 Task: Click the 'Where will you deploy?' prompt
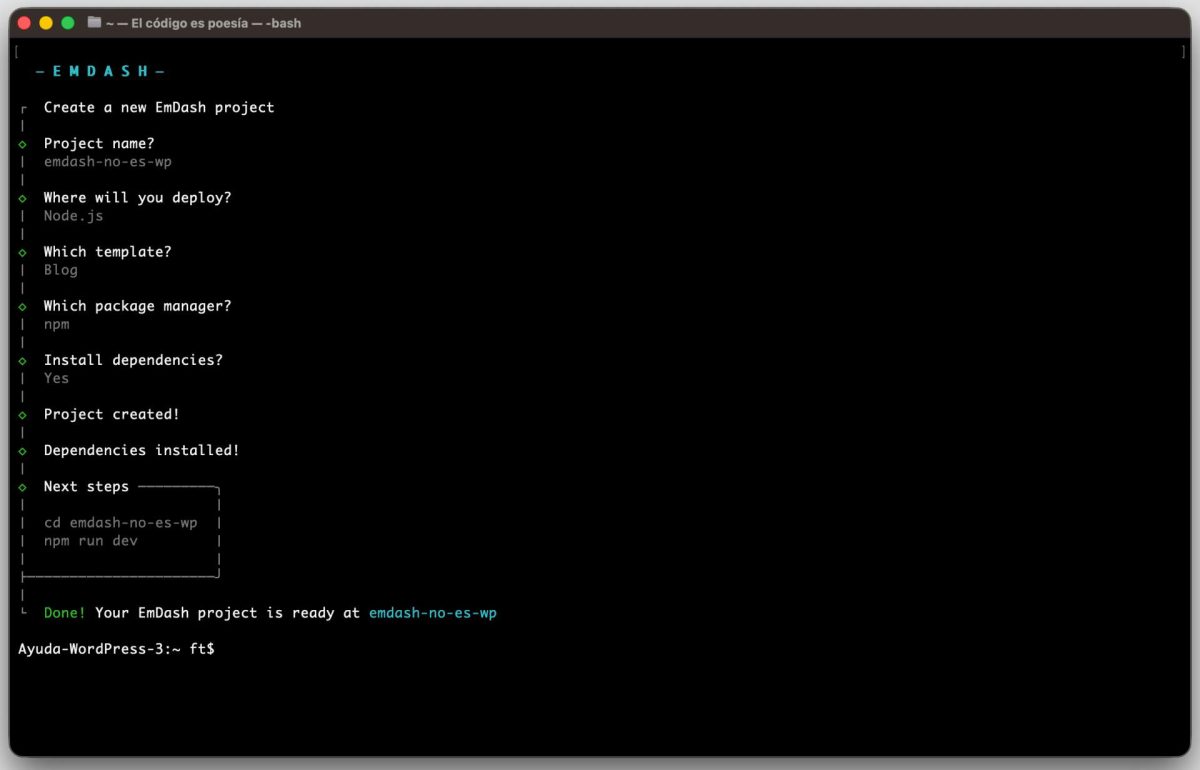[x=137, y=197]
